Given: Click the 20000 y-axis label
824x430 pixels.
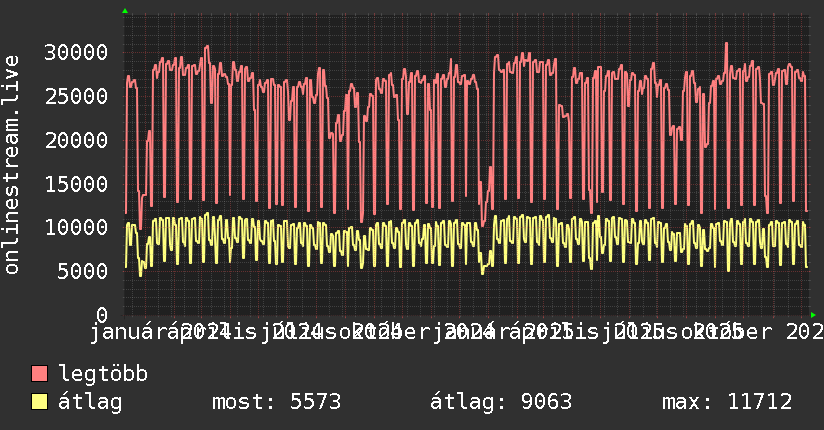Looking at the screenshot, I should pos(76,140).
